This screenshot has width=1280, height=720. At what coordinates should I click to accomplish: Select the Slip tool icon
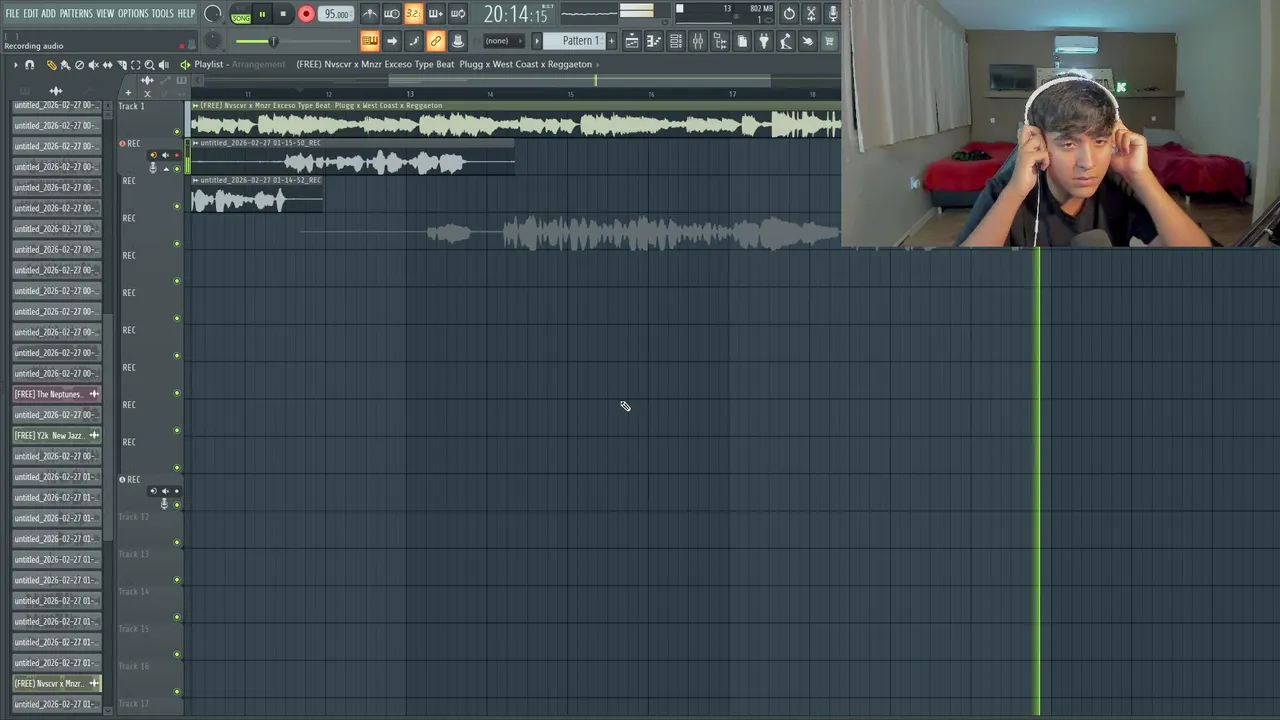108,65
